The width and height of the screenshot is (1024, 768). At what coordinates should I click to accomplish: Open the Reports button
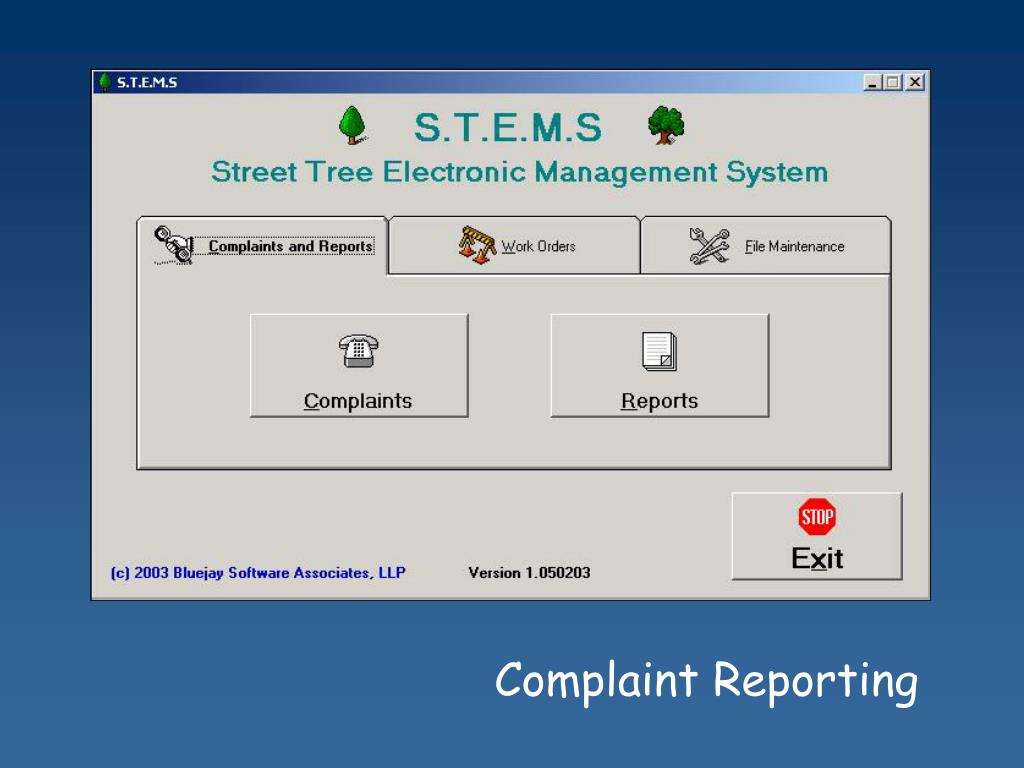(x=660, y=365)
